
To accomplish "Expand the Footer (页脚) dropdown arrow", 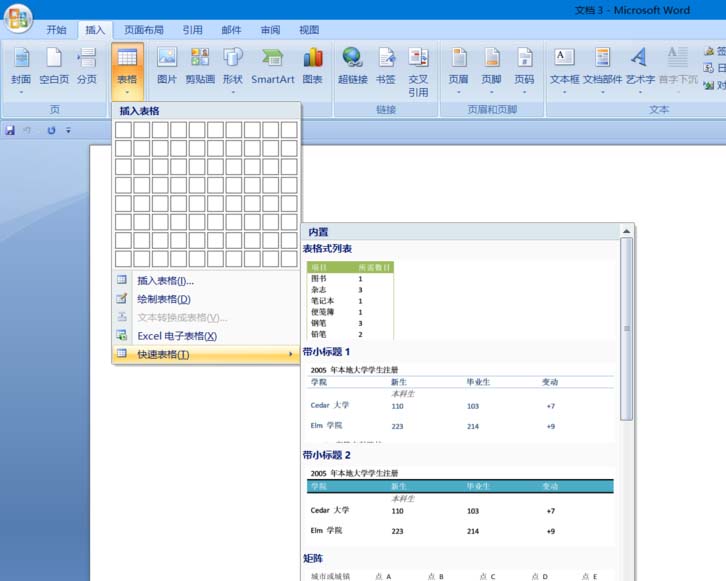I will coord(491,93).
